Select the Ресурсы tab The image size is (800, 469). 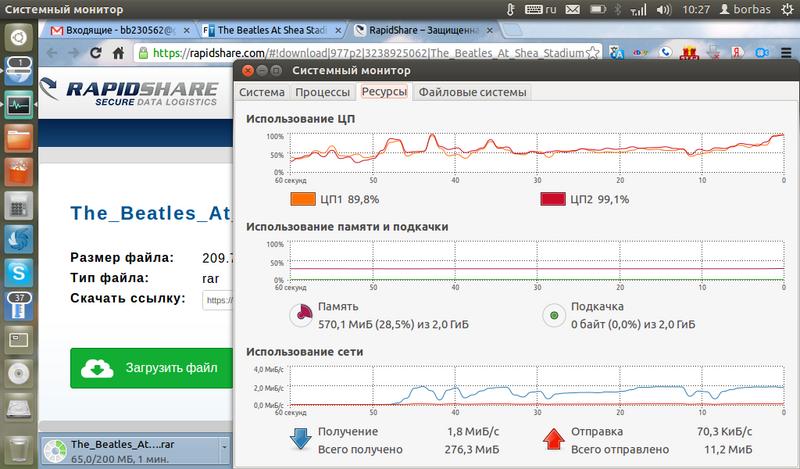tap(384, 92)
